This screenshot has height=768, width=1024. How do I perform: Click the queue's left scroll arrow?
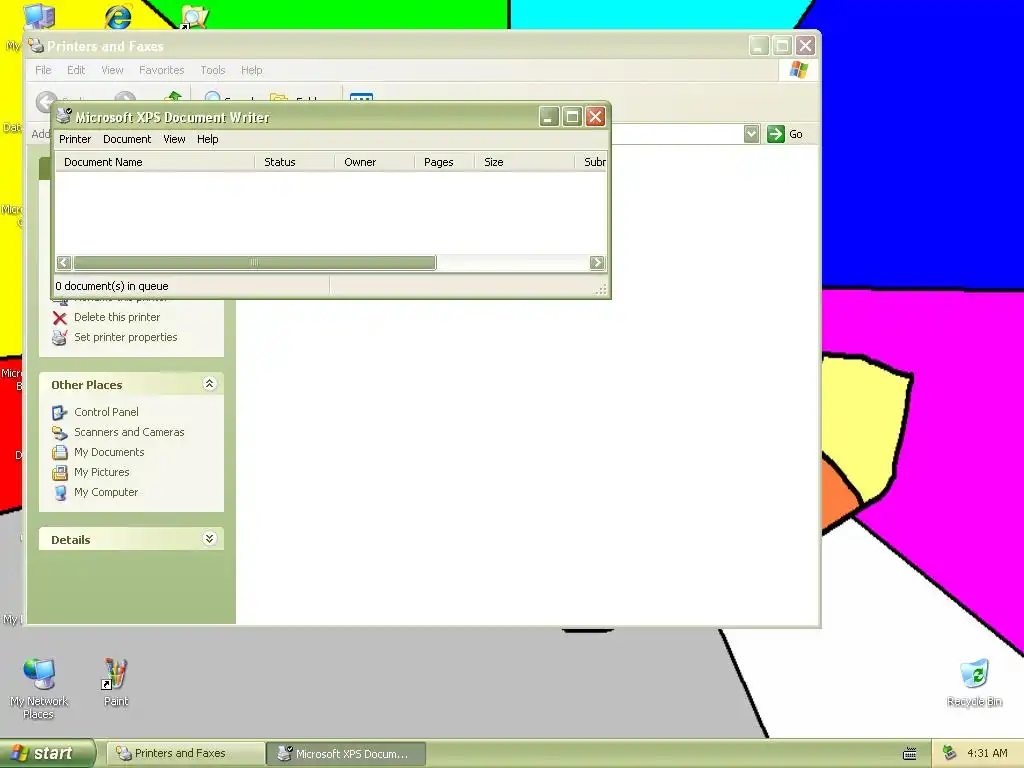pyautogui.click(x=63, y=263)
